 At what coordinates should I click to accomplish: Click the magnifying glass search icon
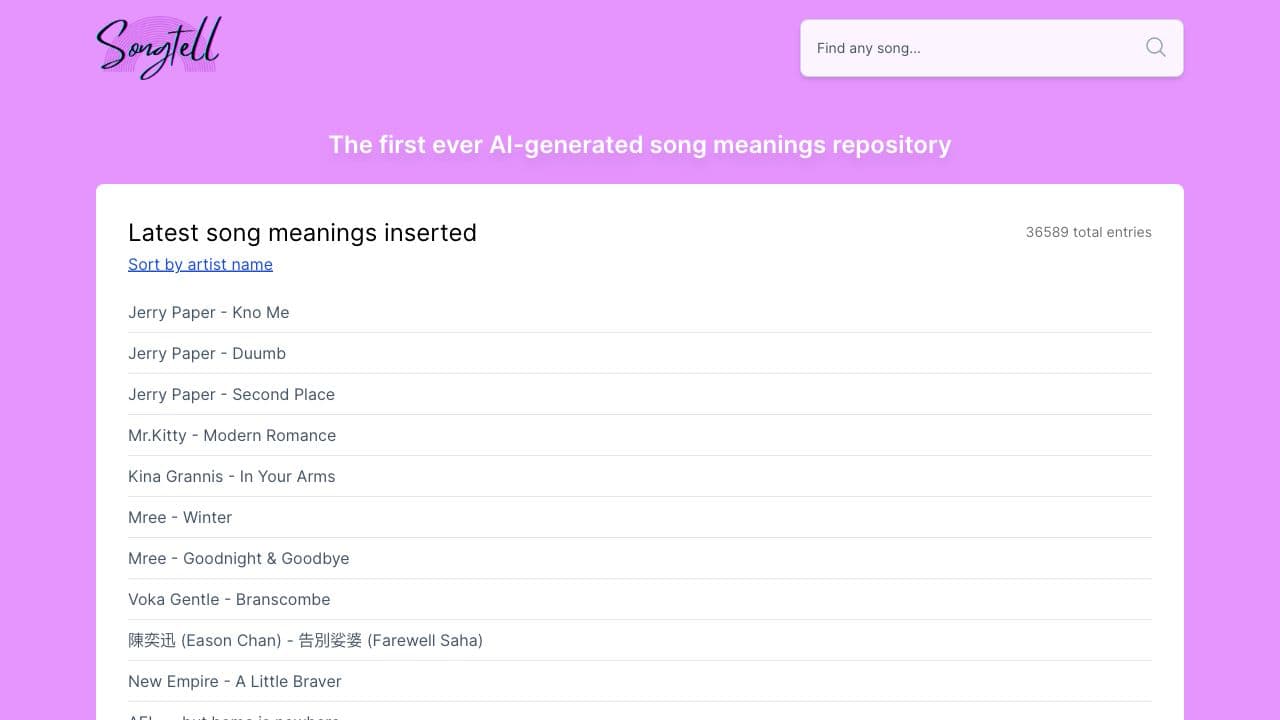coord(1155,48)
